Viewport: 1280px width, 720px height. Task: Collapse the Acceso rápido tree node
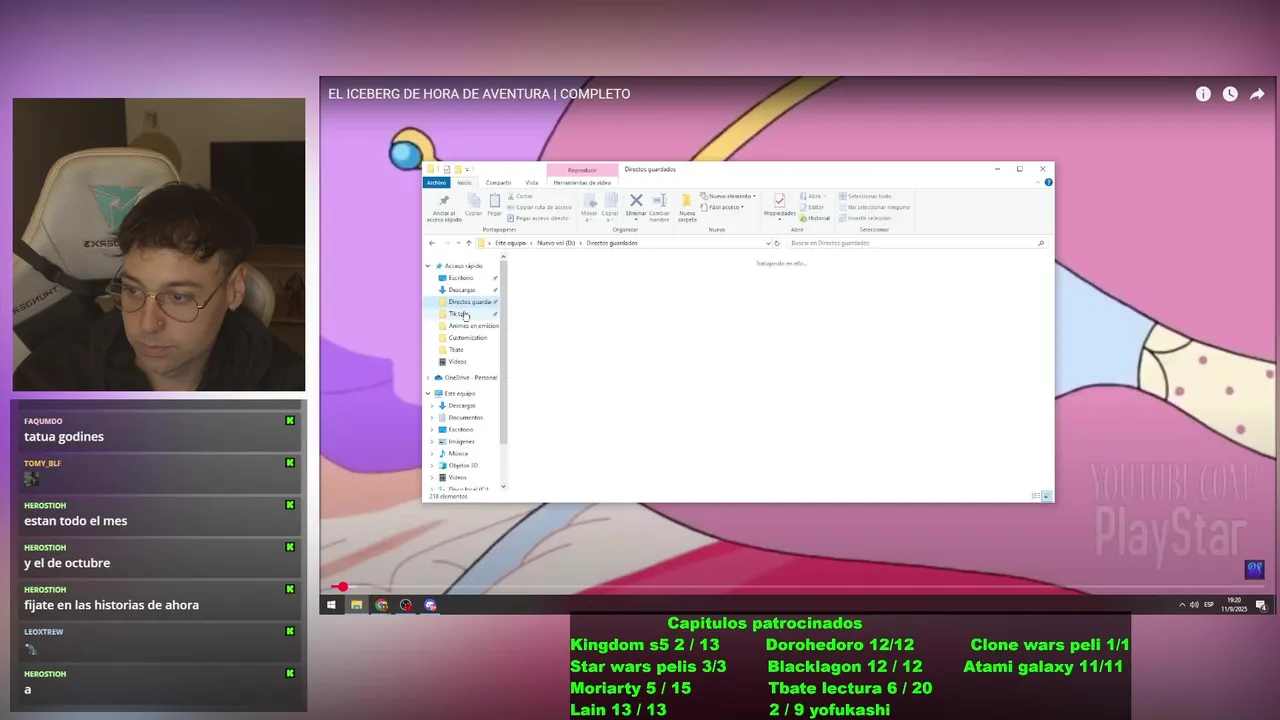(428, 266)
